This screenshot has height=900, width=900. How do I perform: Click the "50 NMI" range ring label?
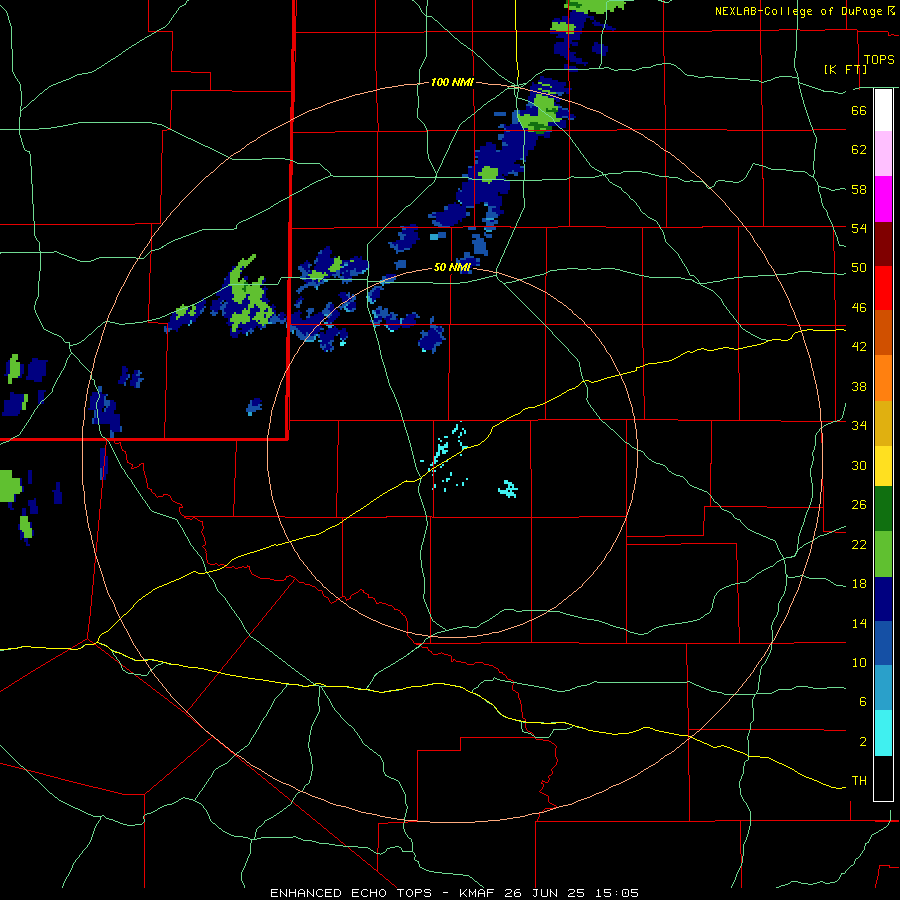[452, 267]
